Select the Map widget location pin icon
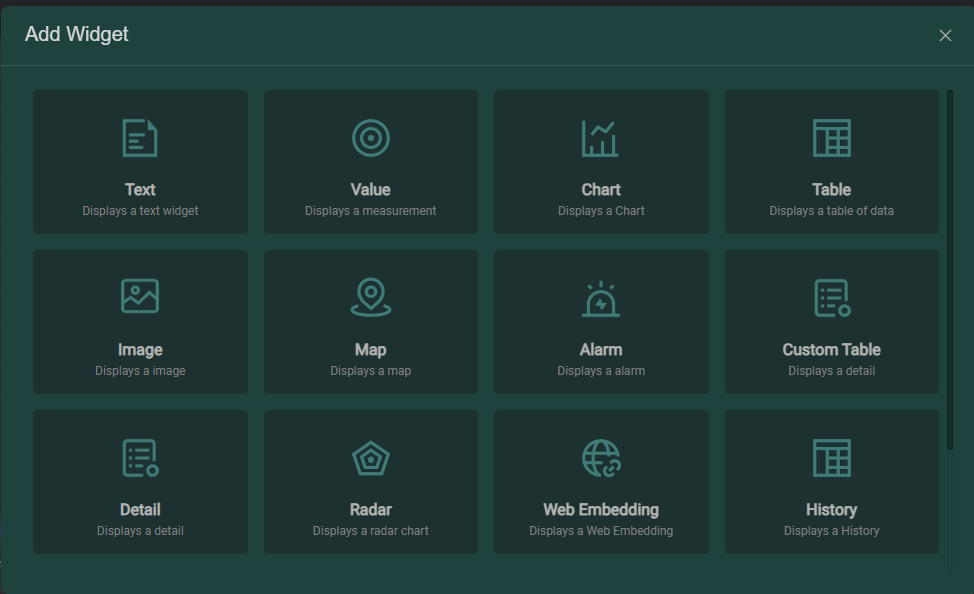Viewport: 974px width, 594px height. click(371, 297)
